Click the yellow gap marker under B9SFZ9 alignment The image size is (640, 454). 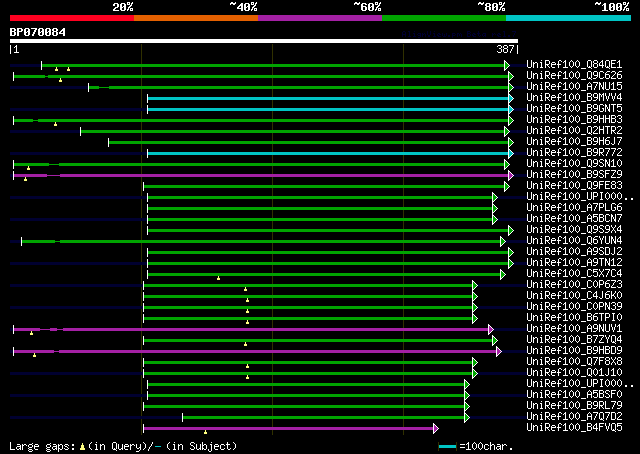(x=25, y=179)
